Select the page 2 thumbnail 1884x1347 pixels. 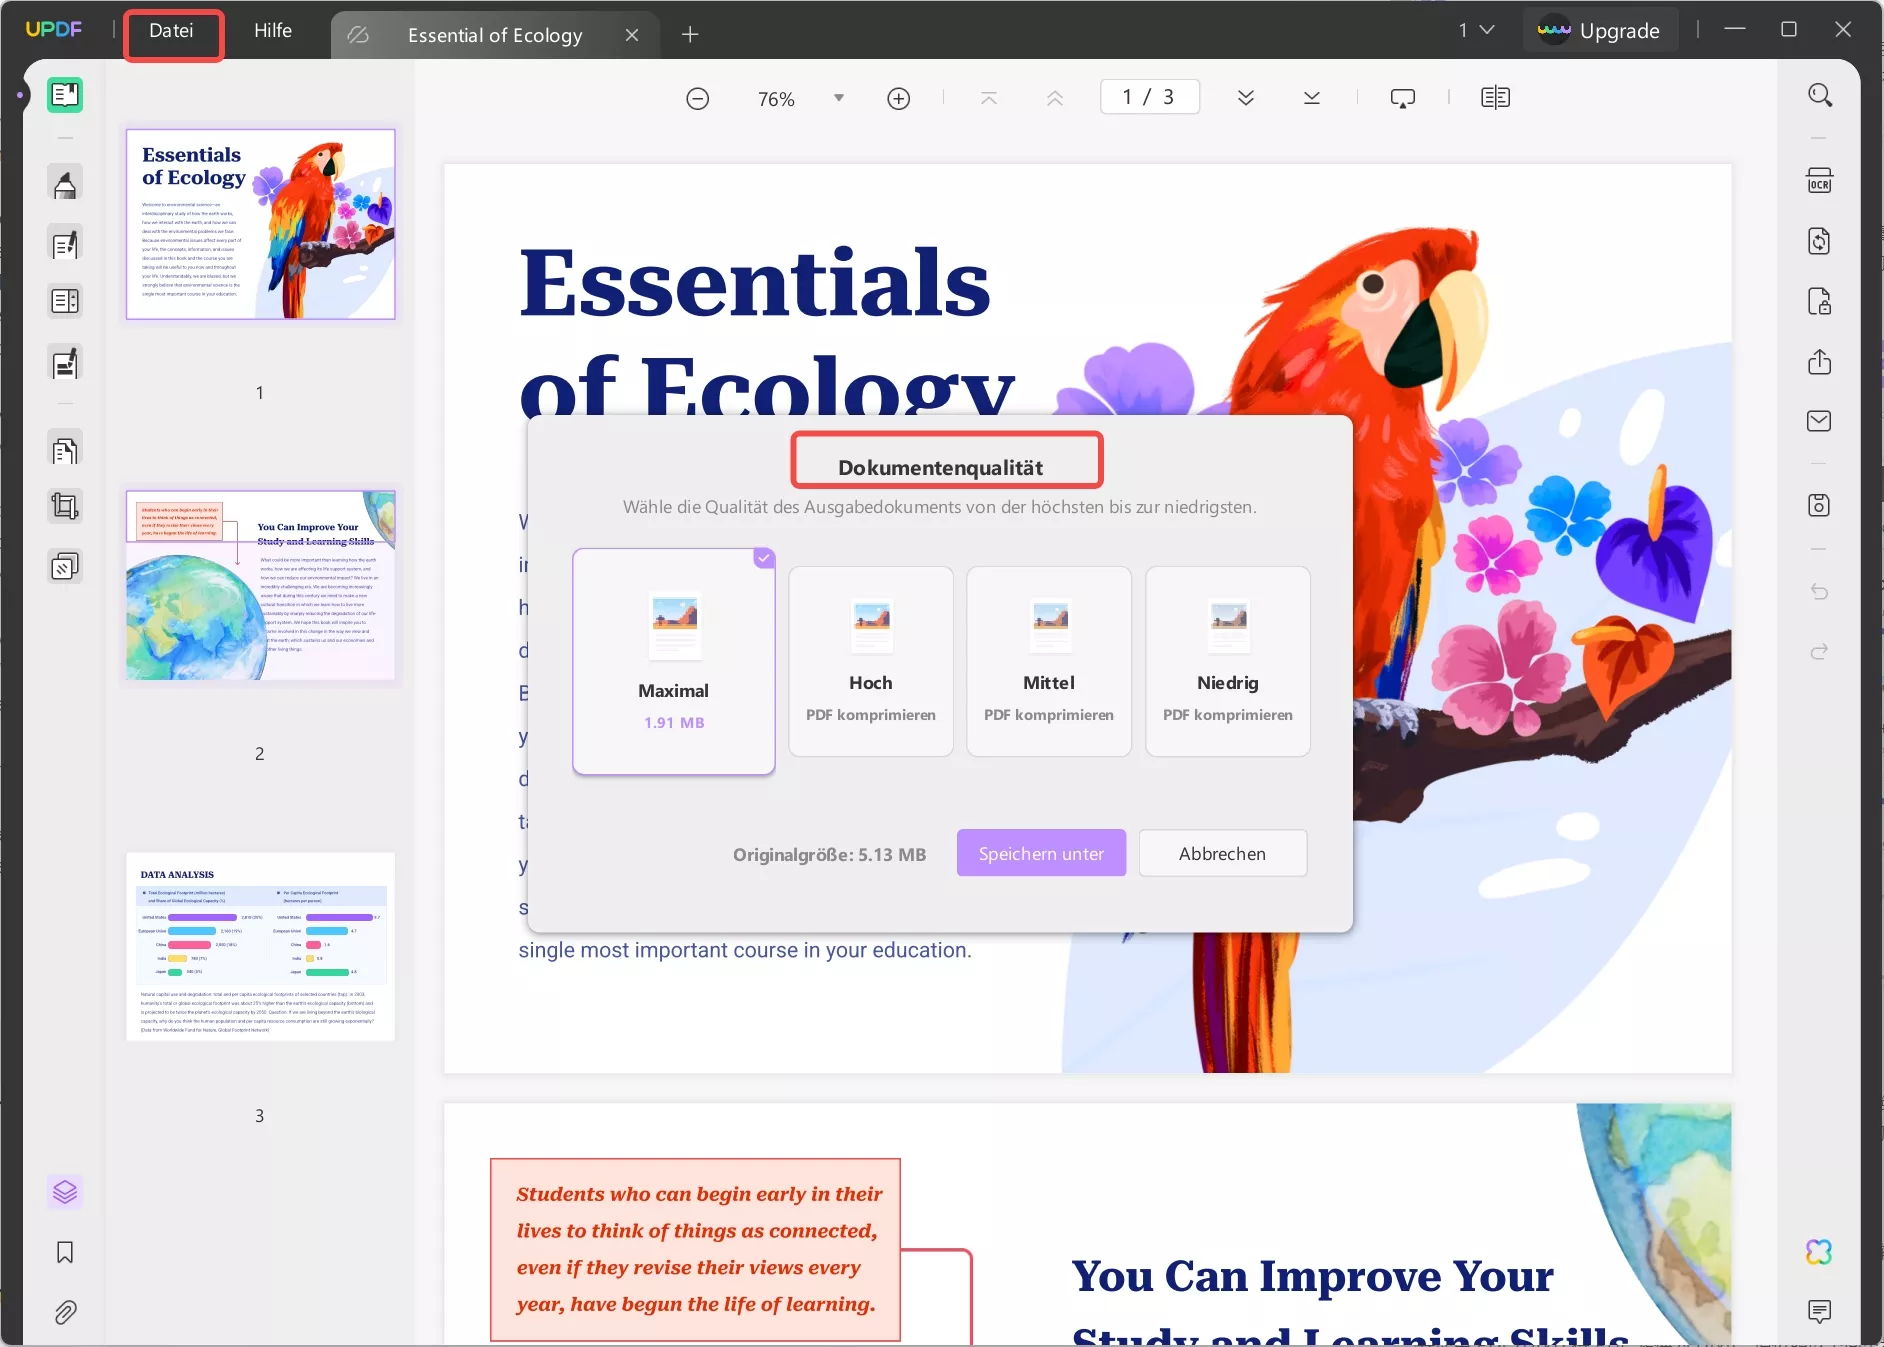click(x=261, y=586)
